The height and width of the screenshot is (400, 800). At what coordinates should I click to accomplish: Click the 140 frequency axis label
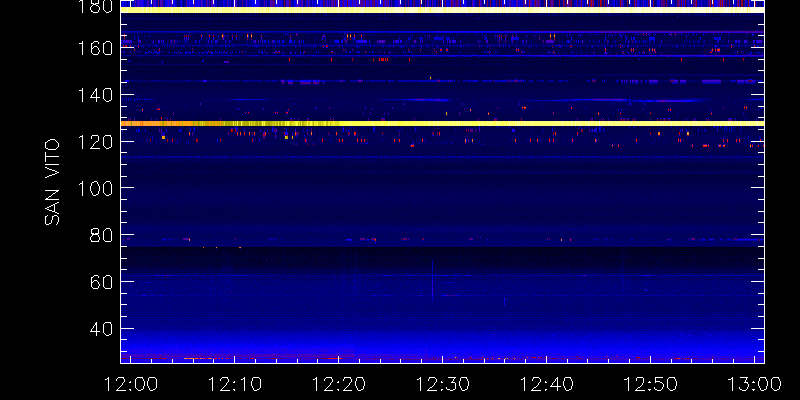click(x=94, y=95)
